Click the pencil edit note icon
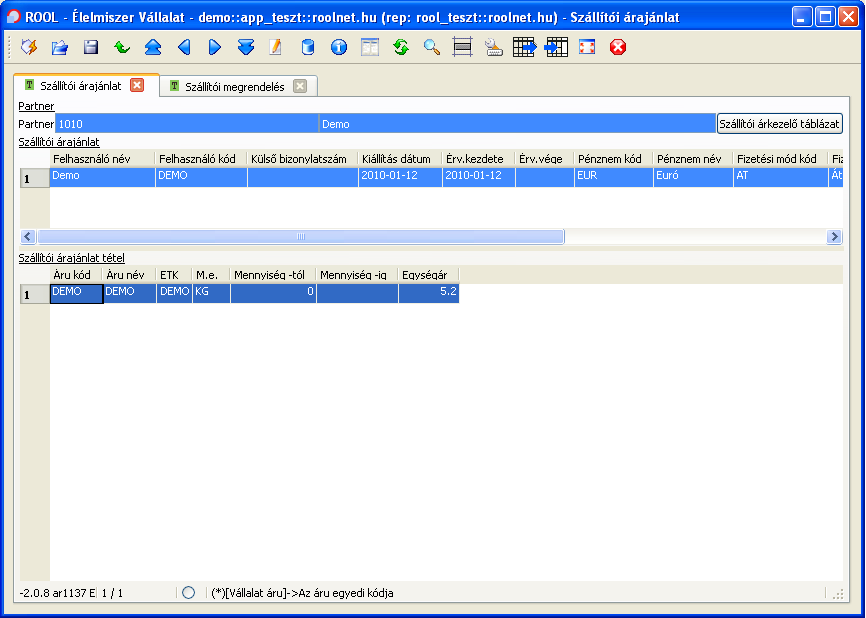The image size is (866, 618). (x=276, y=47)
